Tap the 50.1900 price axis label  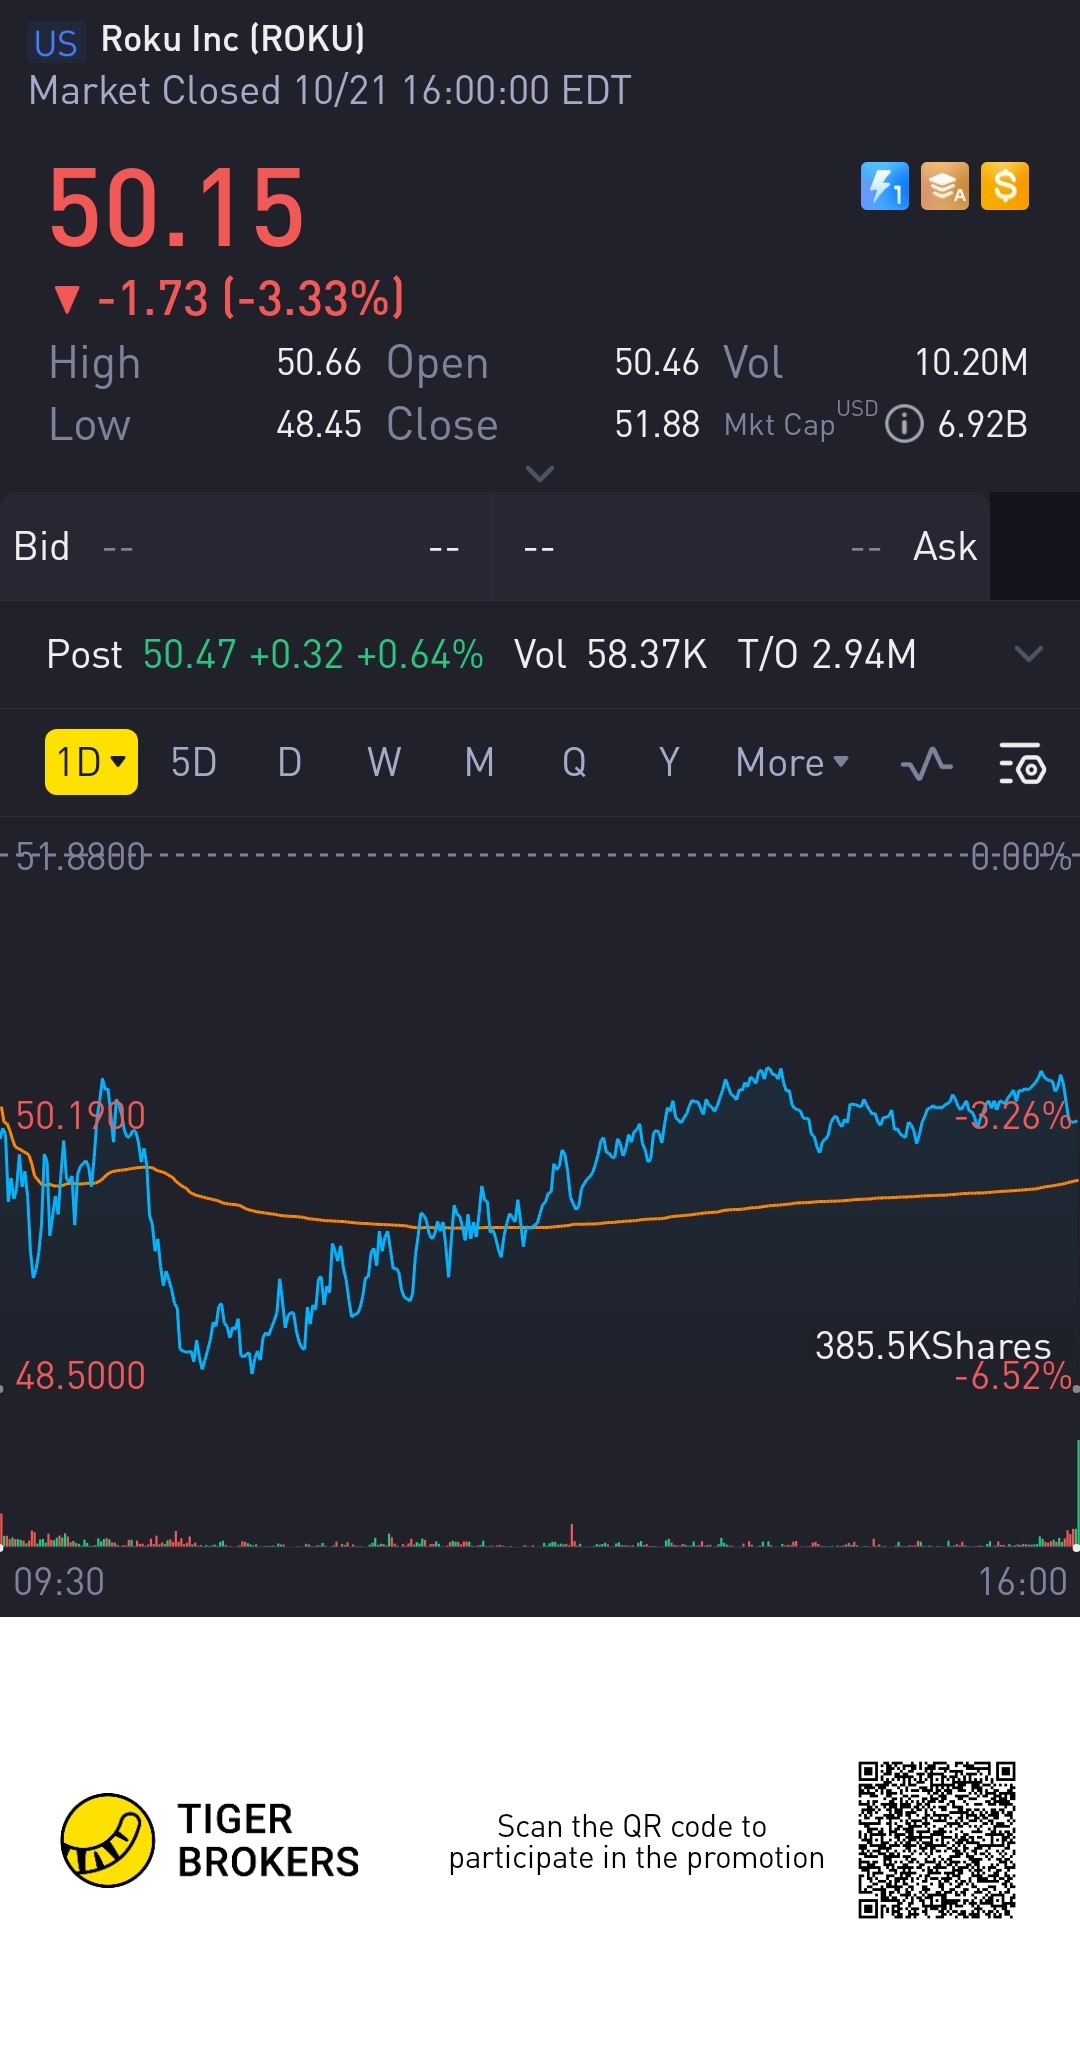(x=80, y=1115)
